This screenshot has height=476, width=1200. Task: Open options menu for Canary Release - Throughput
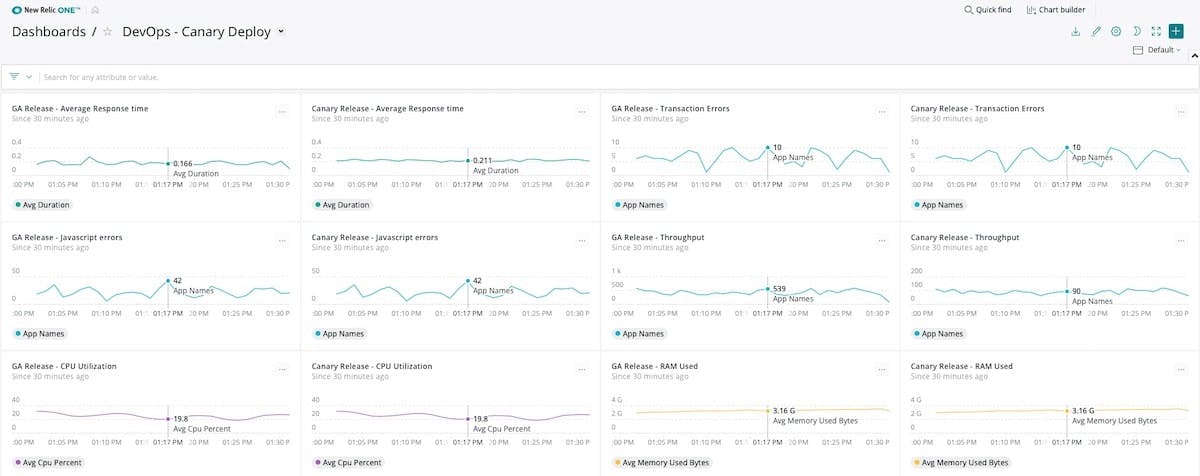1181,241
